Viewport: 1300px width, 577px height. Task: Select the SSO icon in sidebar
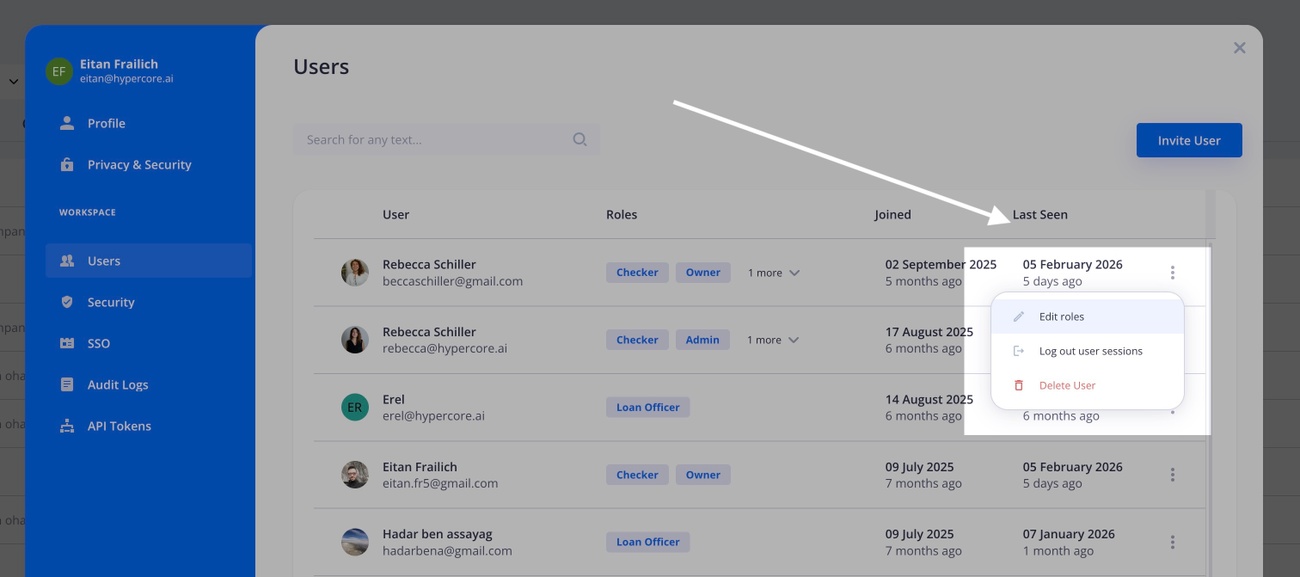click(x=65, y=342)
